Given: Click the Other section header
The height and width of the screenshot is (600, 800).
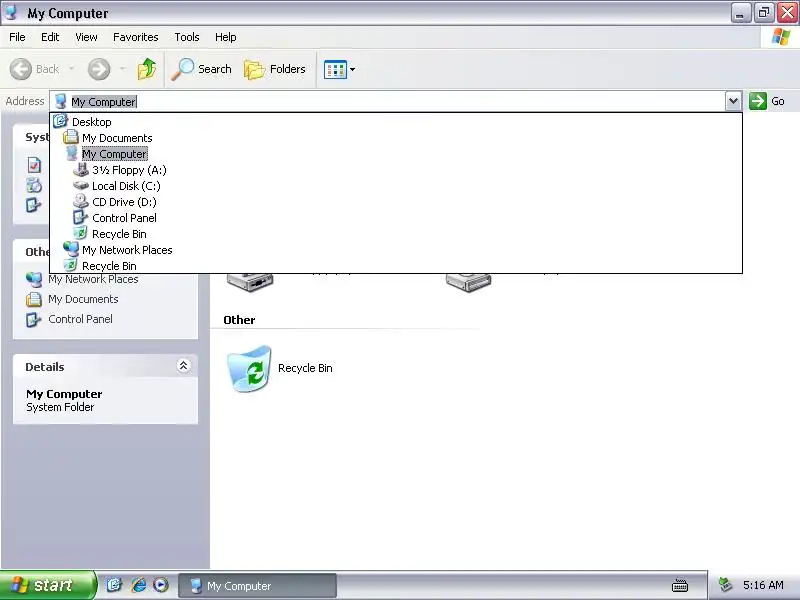Looking at the screenshot, I should 239,320.
